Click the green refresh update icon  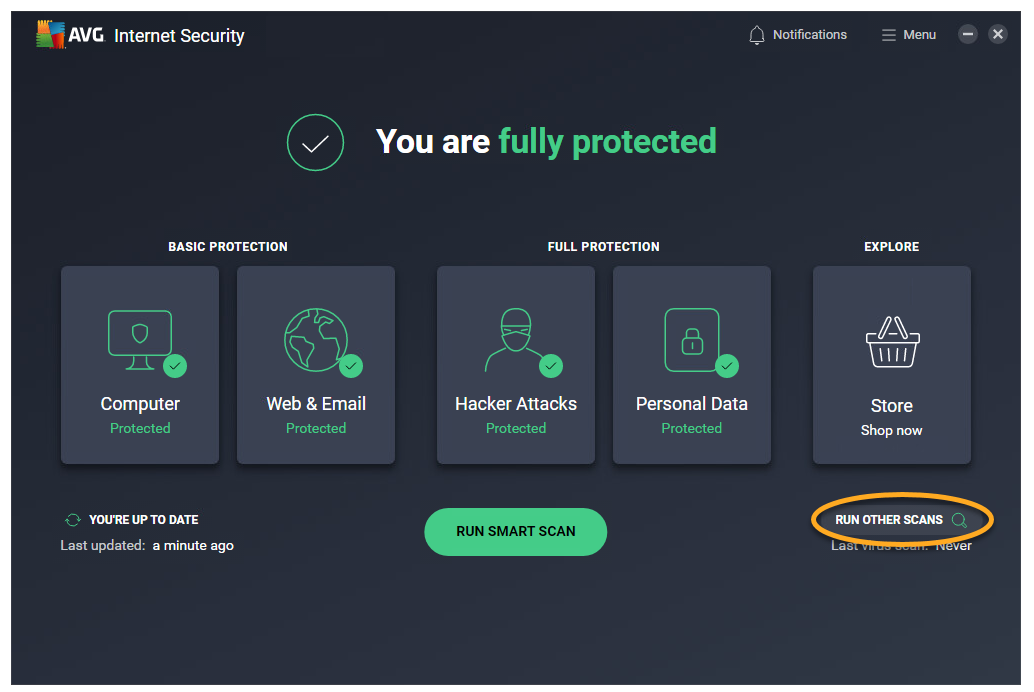[x=72, y=520]
